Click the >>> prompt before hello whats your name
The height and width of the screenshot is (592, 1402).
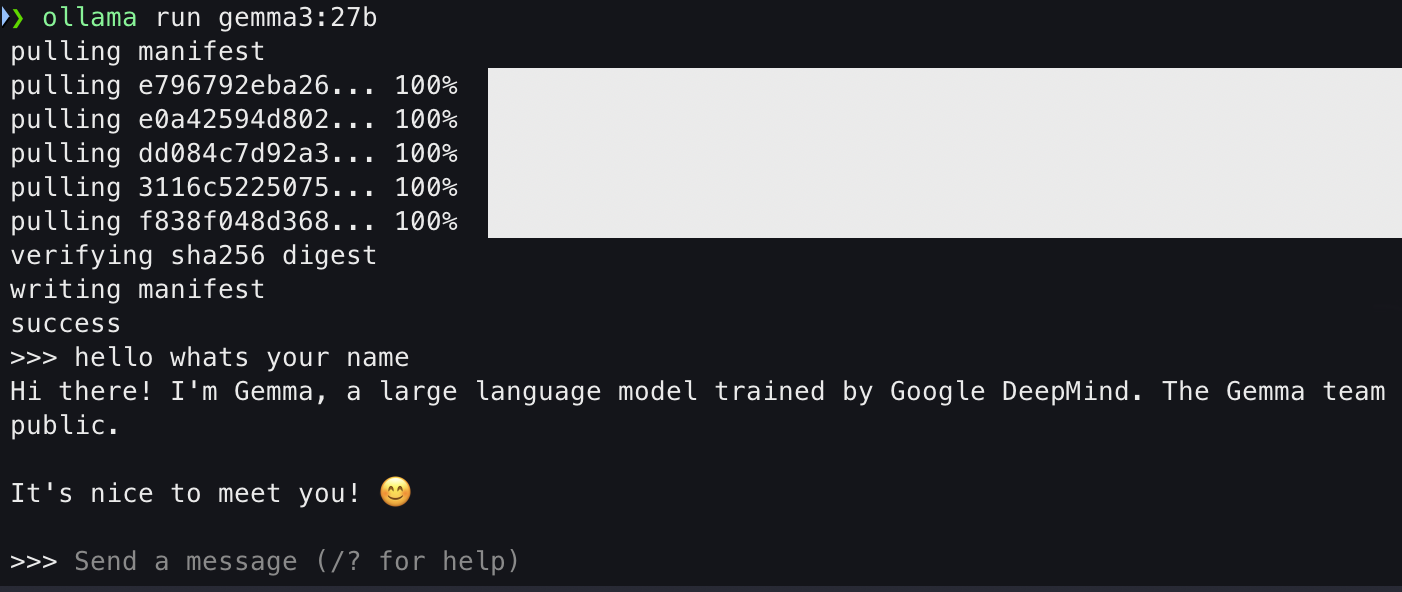point(34,357)
